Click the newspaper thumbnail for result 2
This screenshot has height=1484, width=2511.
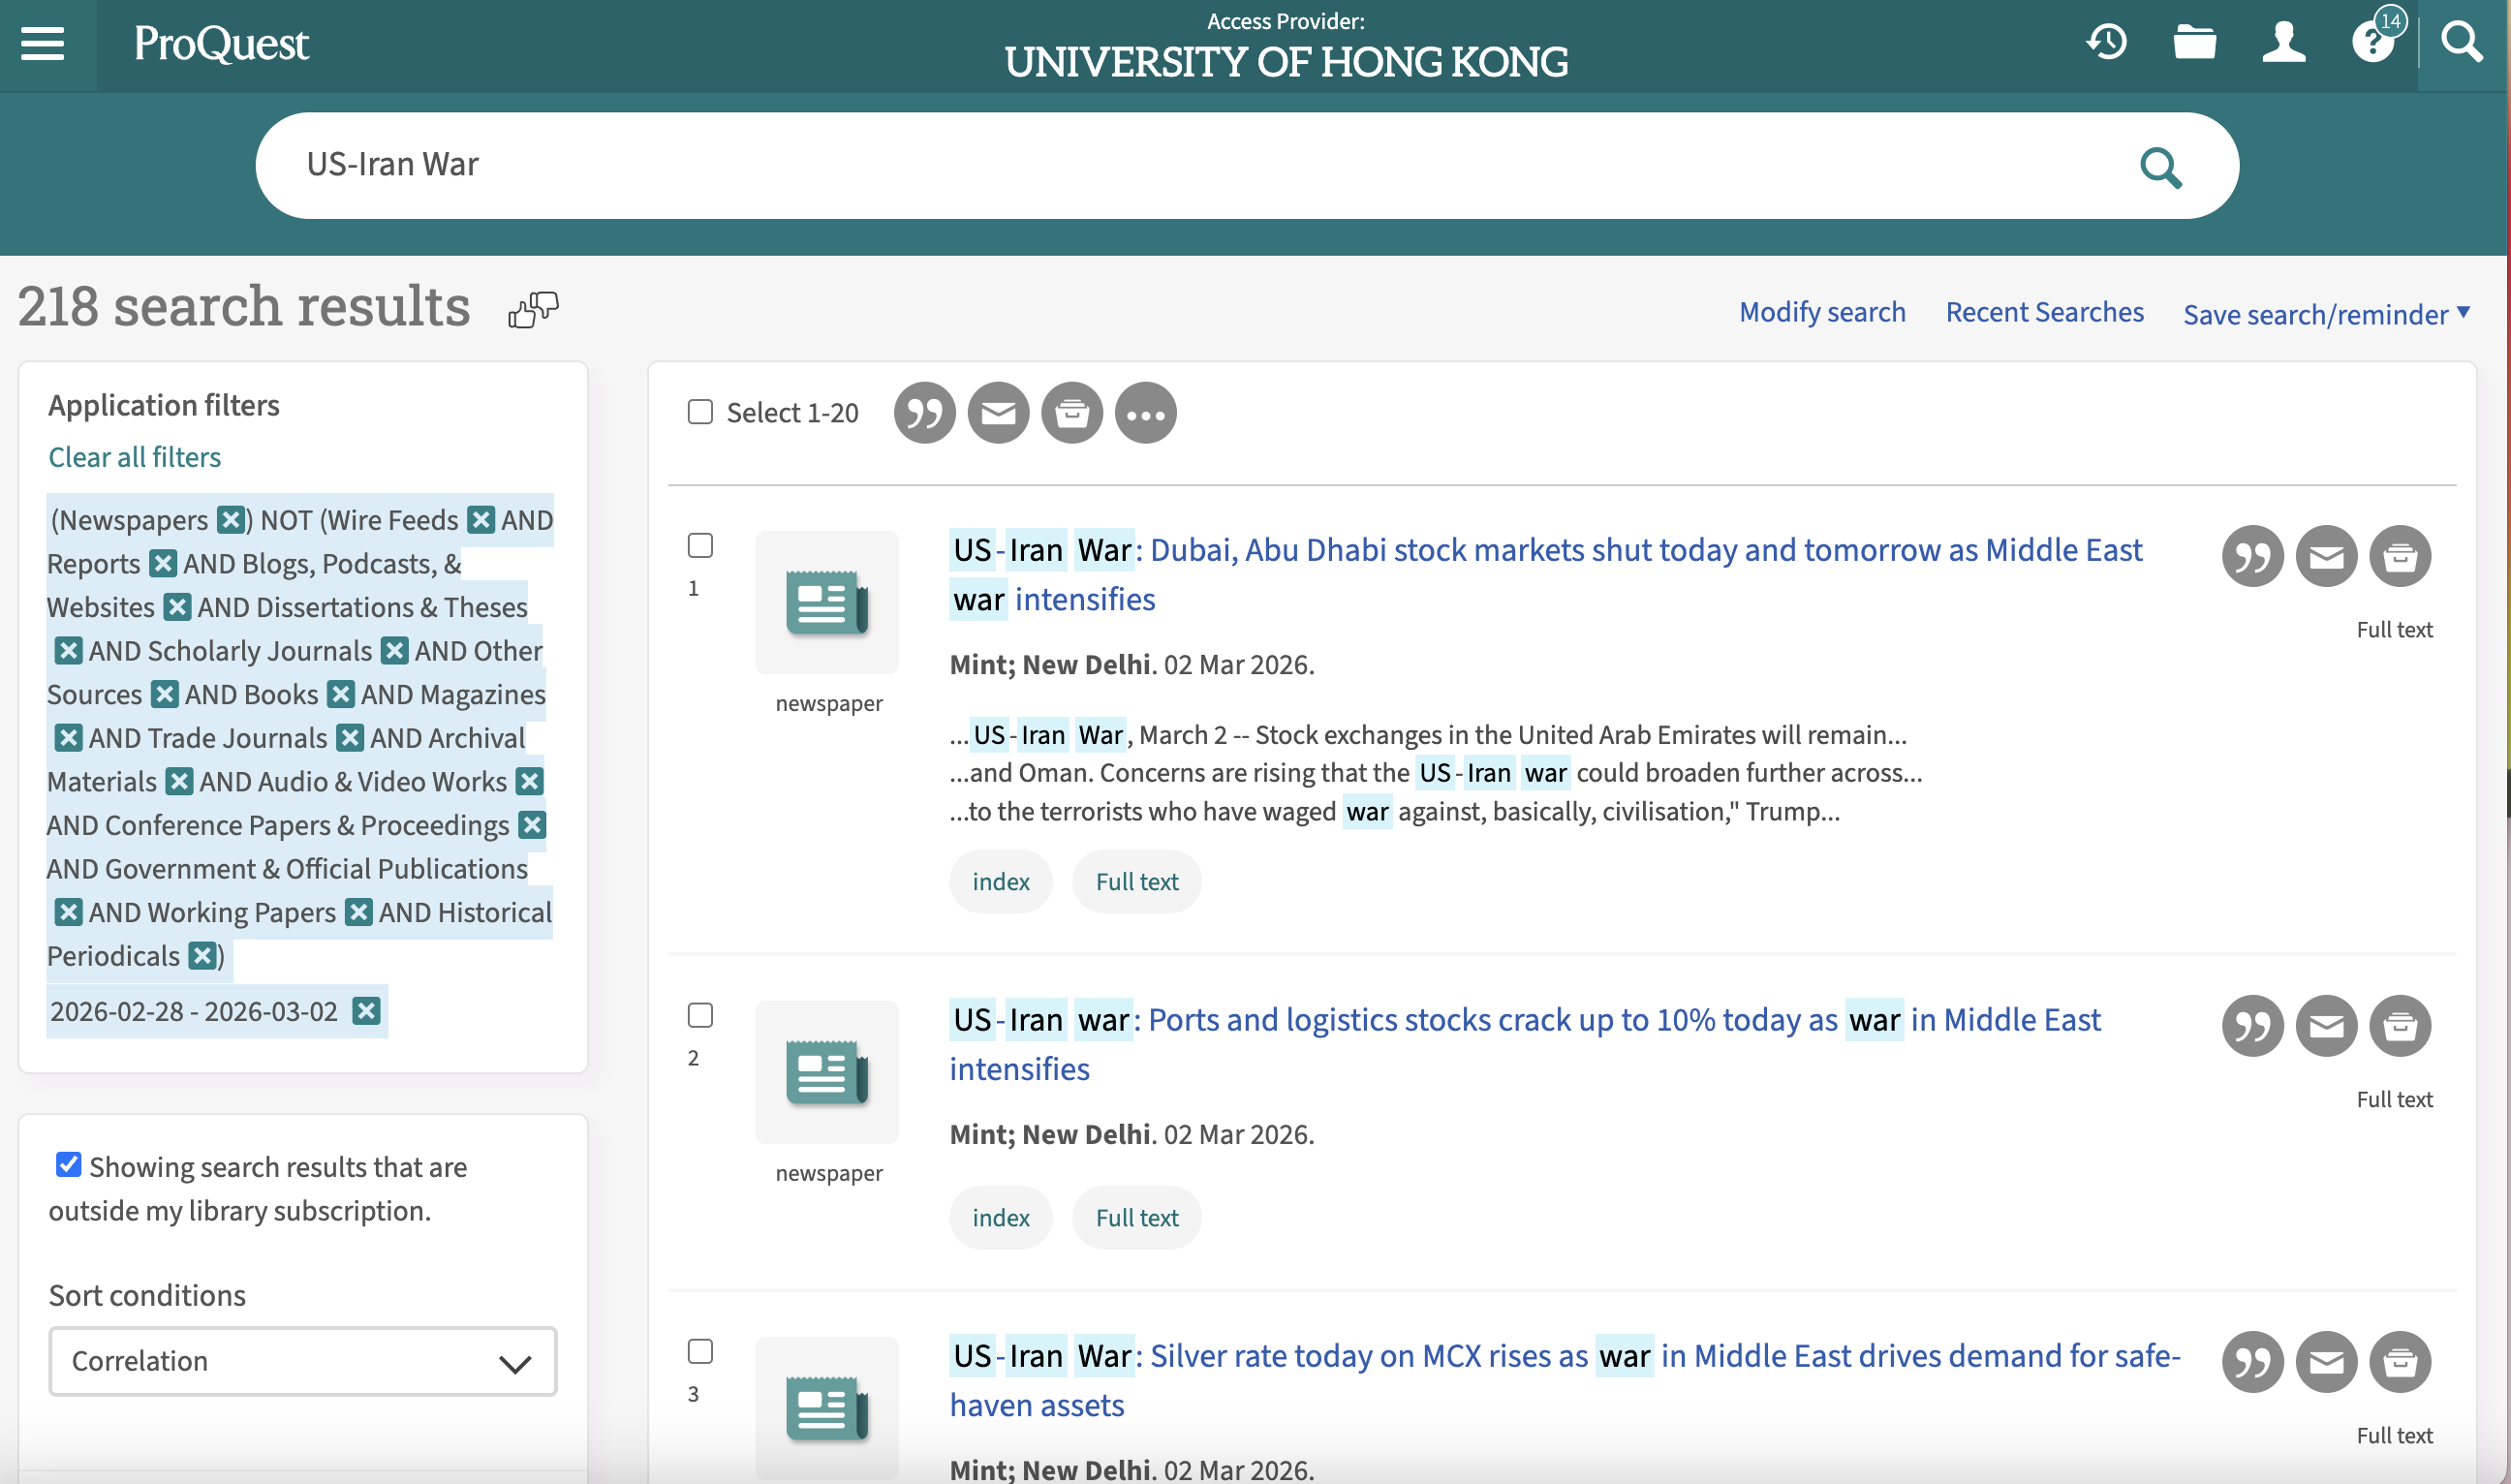point(826,1072)
